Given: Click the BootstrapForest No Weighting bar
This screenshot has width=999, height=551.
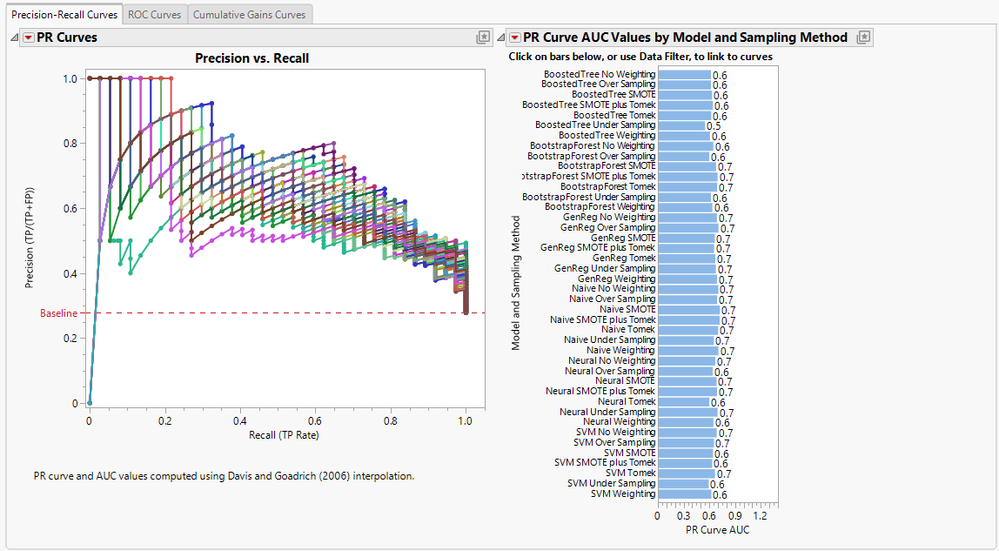Looking at the screenshot, I should tap(686, 146).
